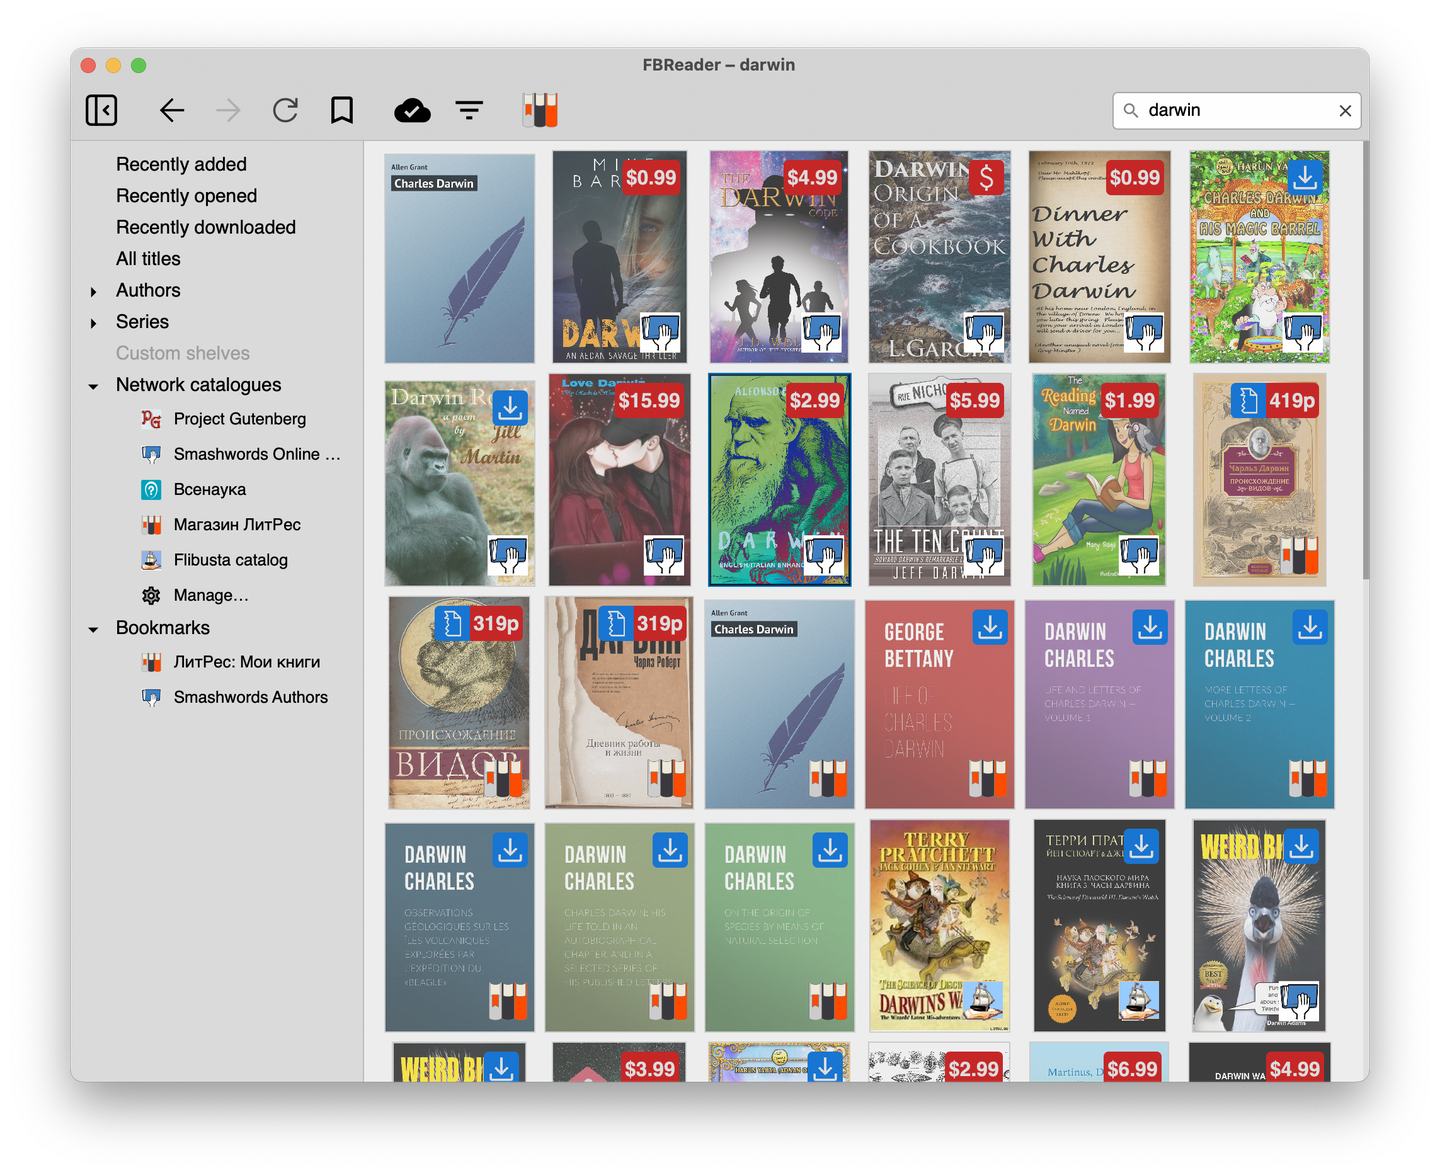Screen dimensions: 1440x1175
Task: Open the filter lines icon
Action: point(469,110)
